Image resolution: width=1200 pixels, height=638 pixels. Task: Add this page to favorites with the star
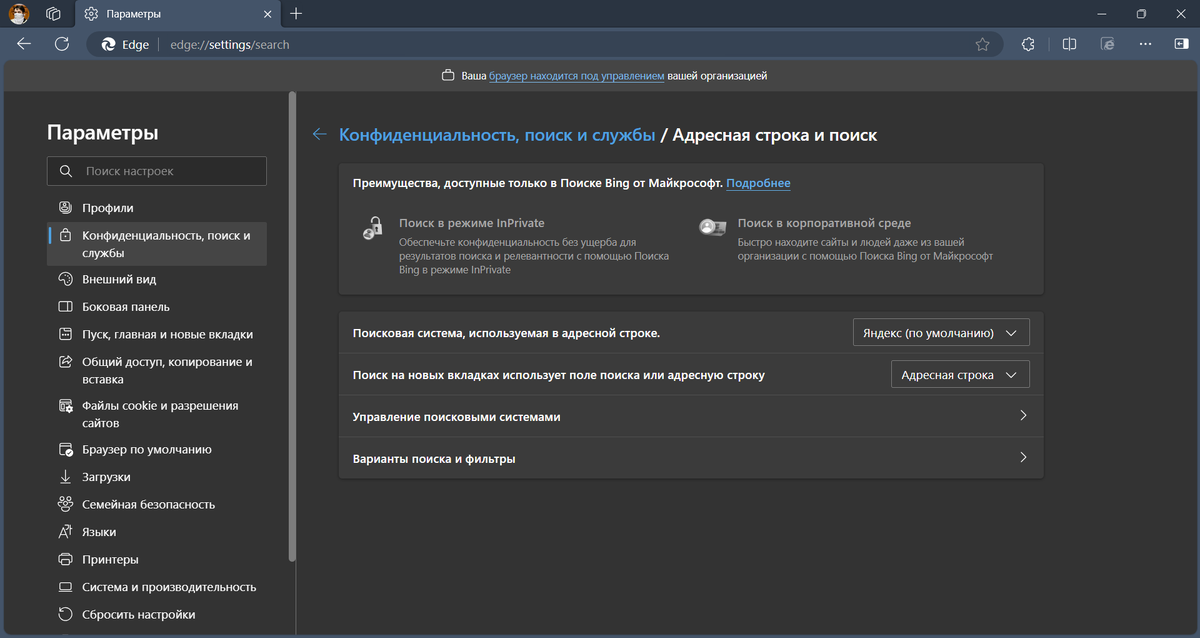click(x=982, y=44)
